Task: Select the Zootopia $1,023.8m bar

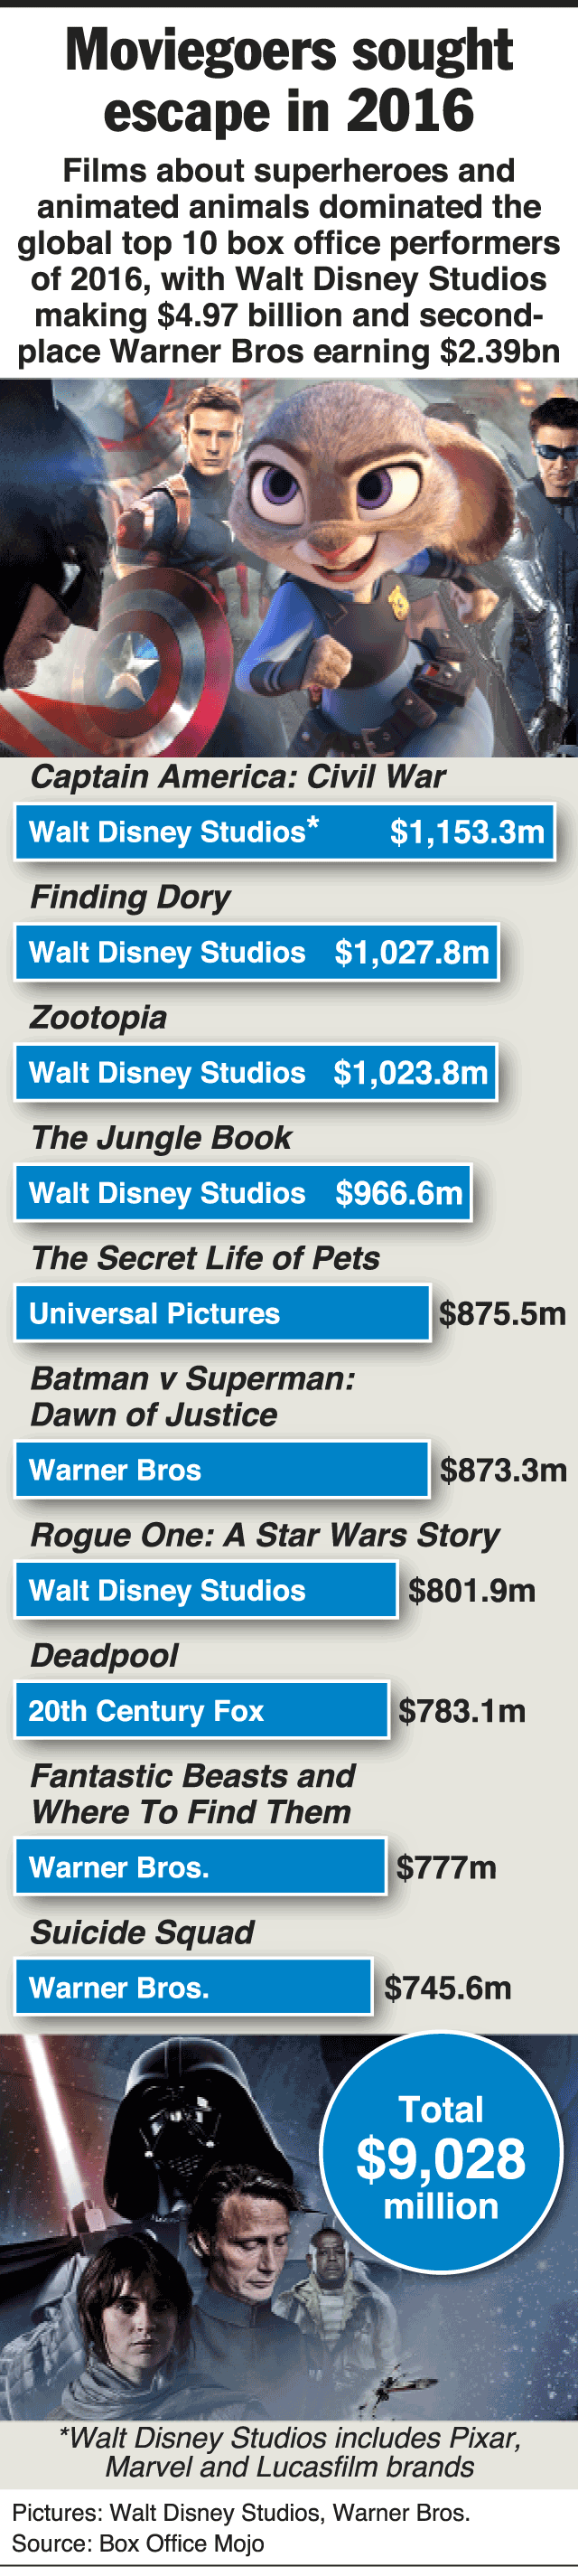Action: (255, 1072)
